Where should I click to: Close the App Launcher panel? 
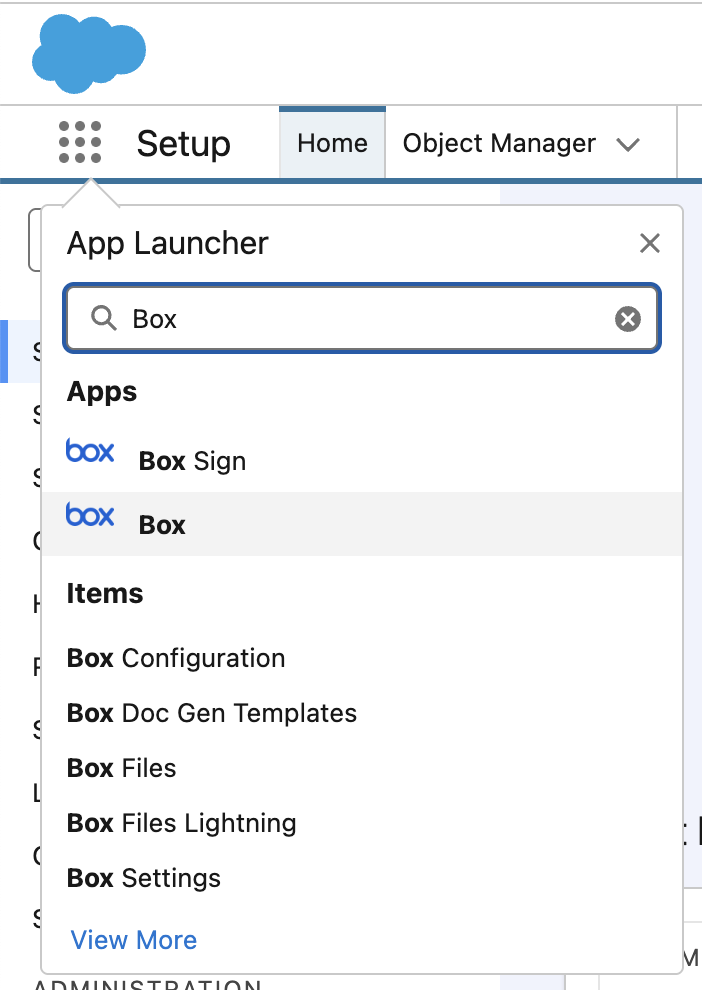tap(649, 243)
